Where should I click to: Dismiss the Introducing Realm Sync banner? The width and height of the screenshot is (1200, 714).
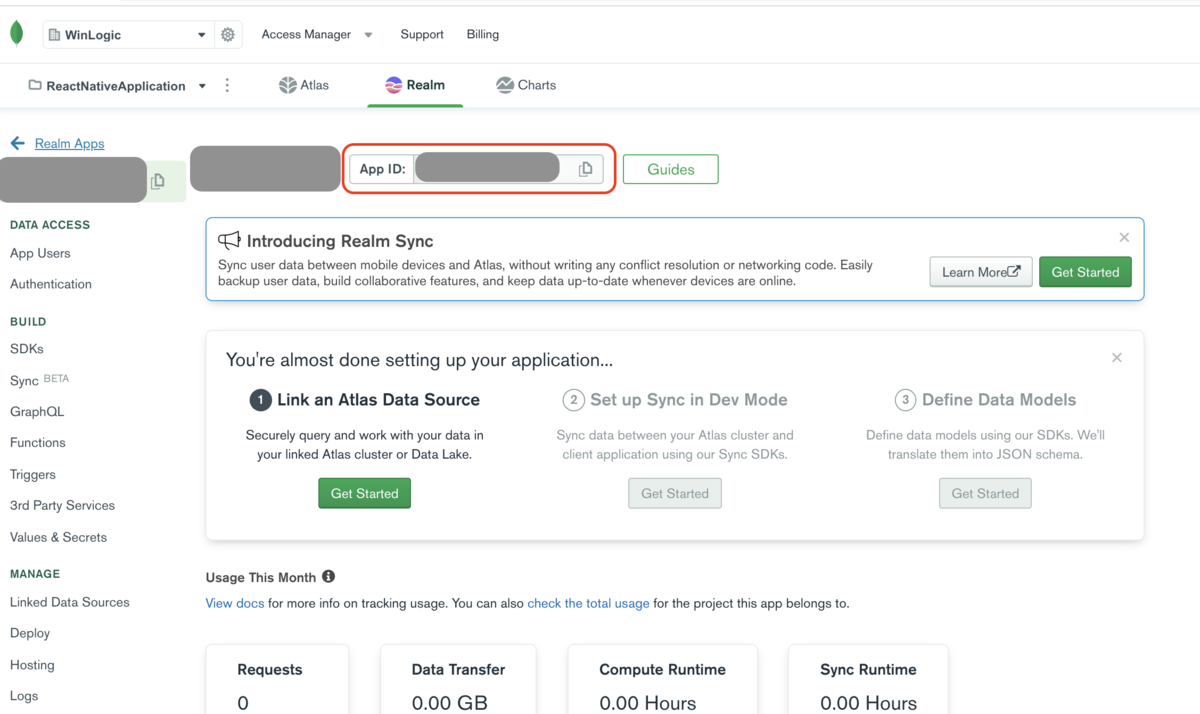[x=1124, y=237]
